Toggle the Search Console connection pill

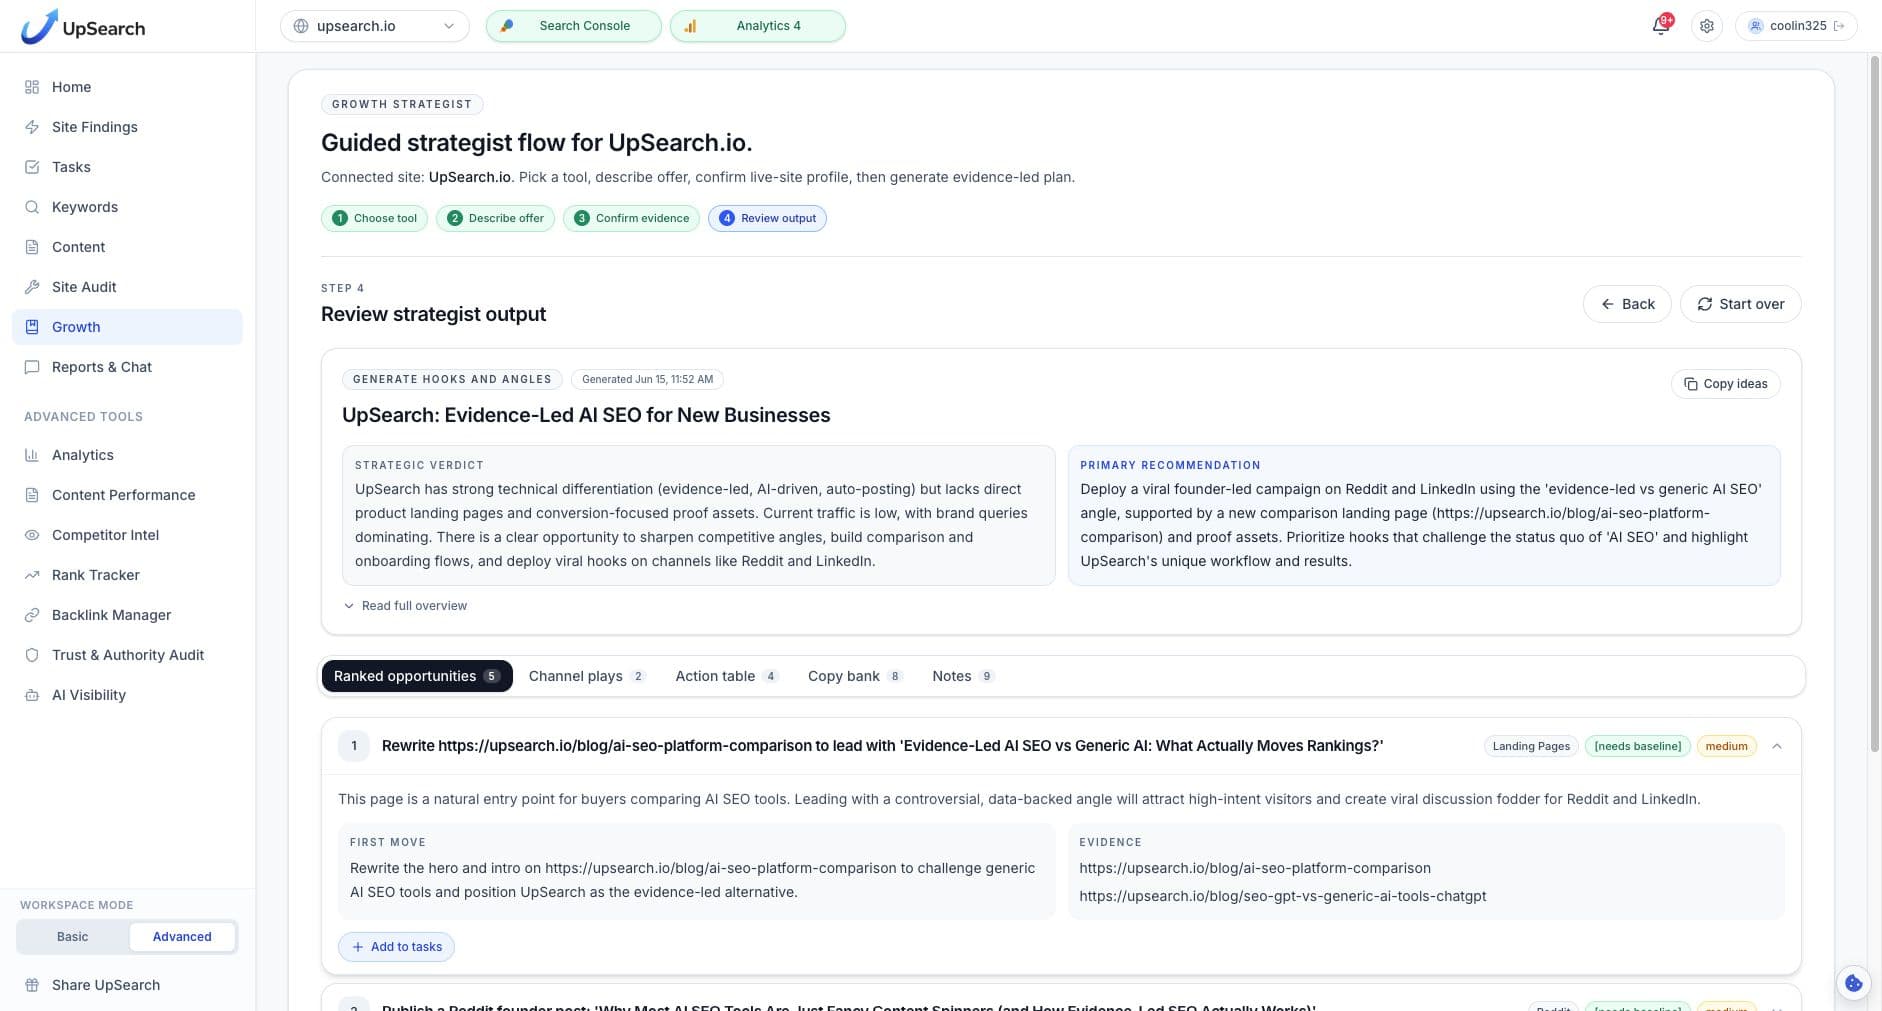pos(573,26)
